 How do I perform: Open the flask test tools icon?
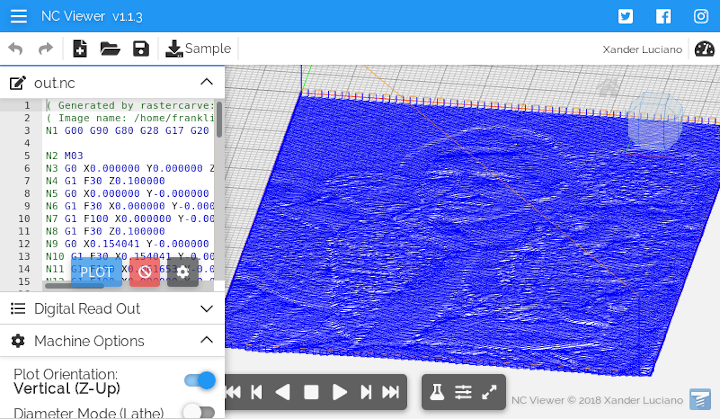(x=437, y=392)
